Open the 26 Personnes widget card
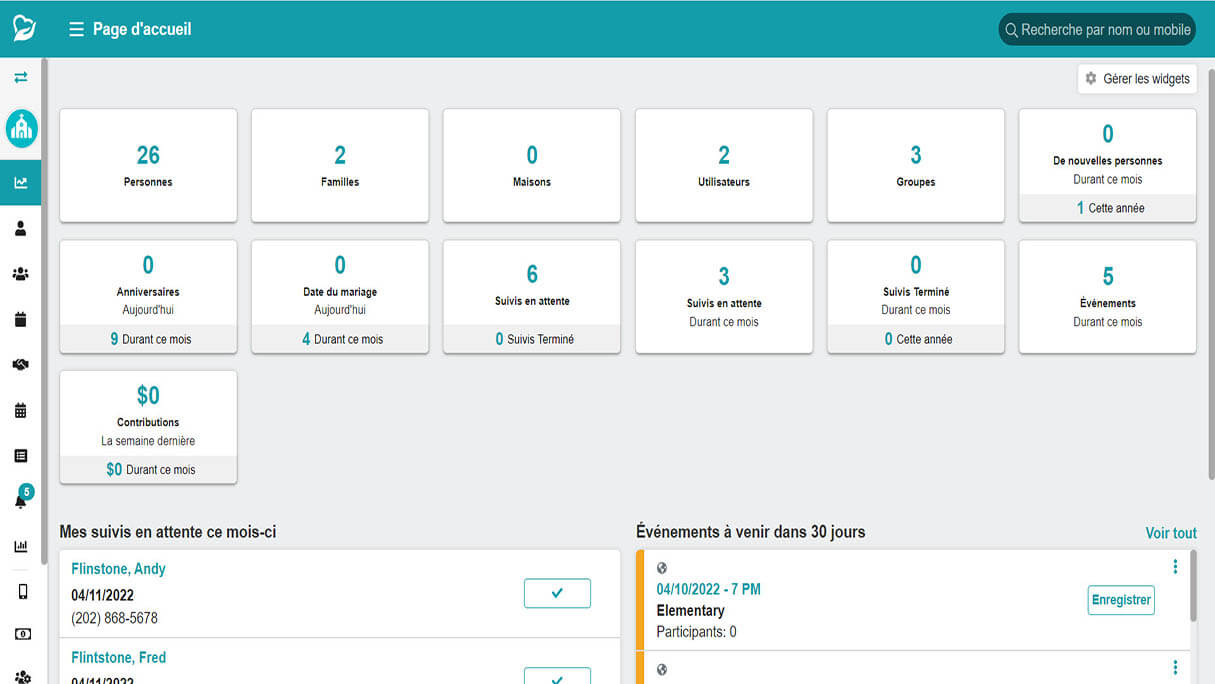Screen dimensions: 1215x684 click(x=148, y=165)
